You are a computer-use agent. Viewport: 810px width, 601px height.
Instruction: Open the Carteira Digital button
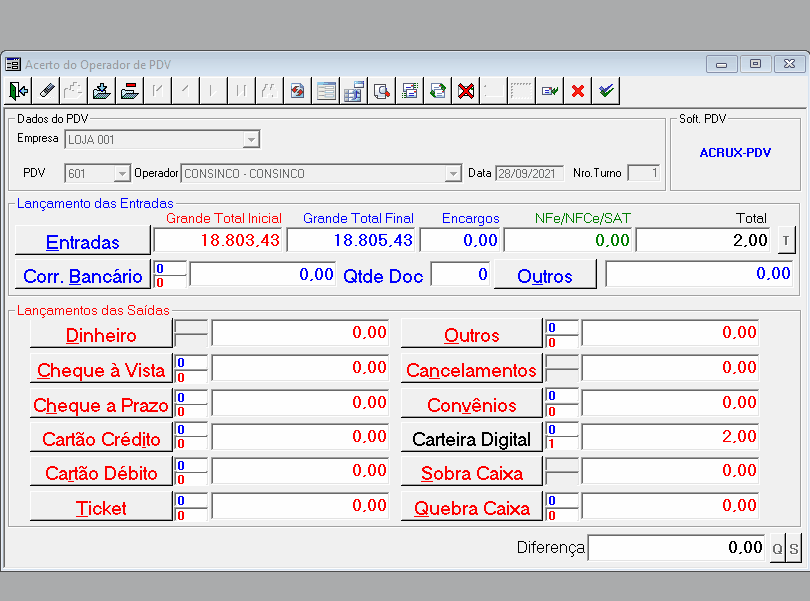pos(472,438)
